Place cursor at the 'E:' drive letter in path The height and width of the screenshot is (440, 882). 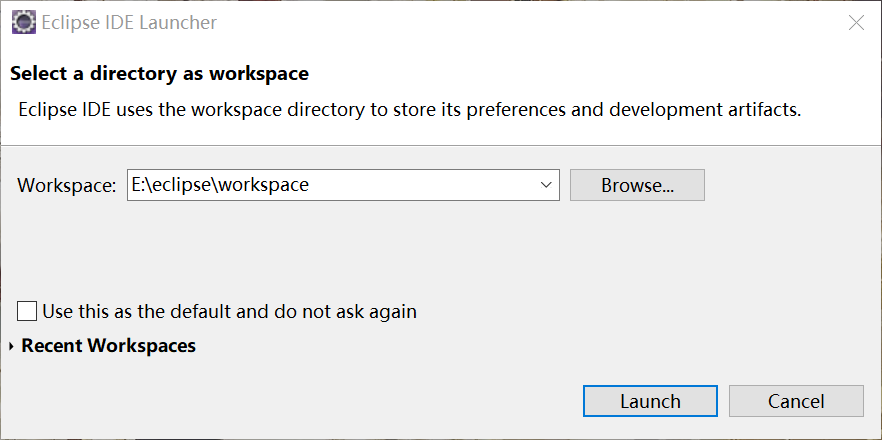[138, 185]
